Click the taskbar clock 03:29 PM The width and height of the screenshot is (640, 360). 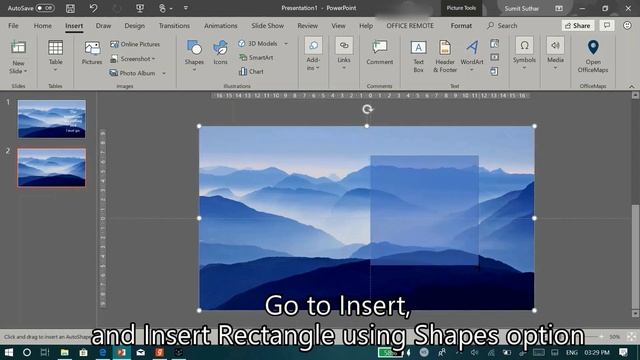pos(597,352)
